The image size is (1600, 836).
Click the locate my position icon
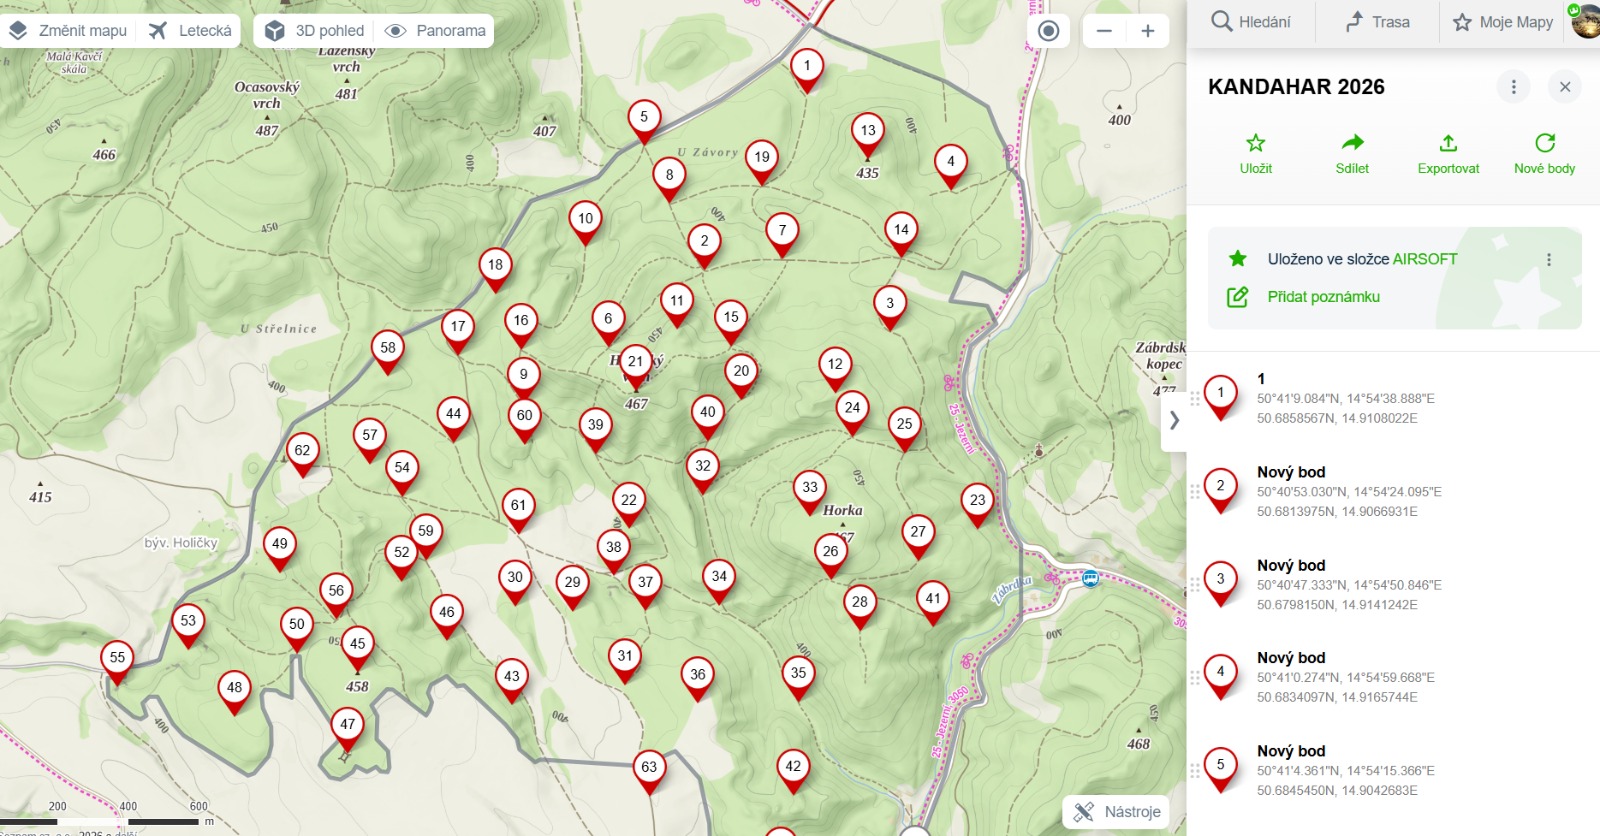click(1048, 31)
